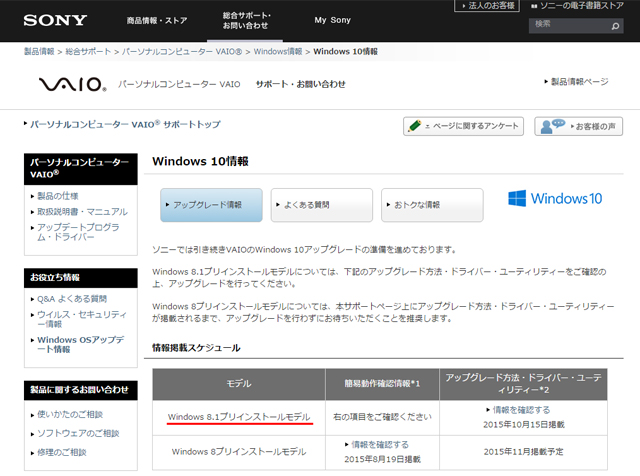Screen dimensions: 640x476
Task: Open 商品情報・ストア menu
Action: click(157, 20)
